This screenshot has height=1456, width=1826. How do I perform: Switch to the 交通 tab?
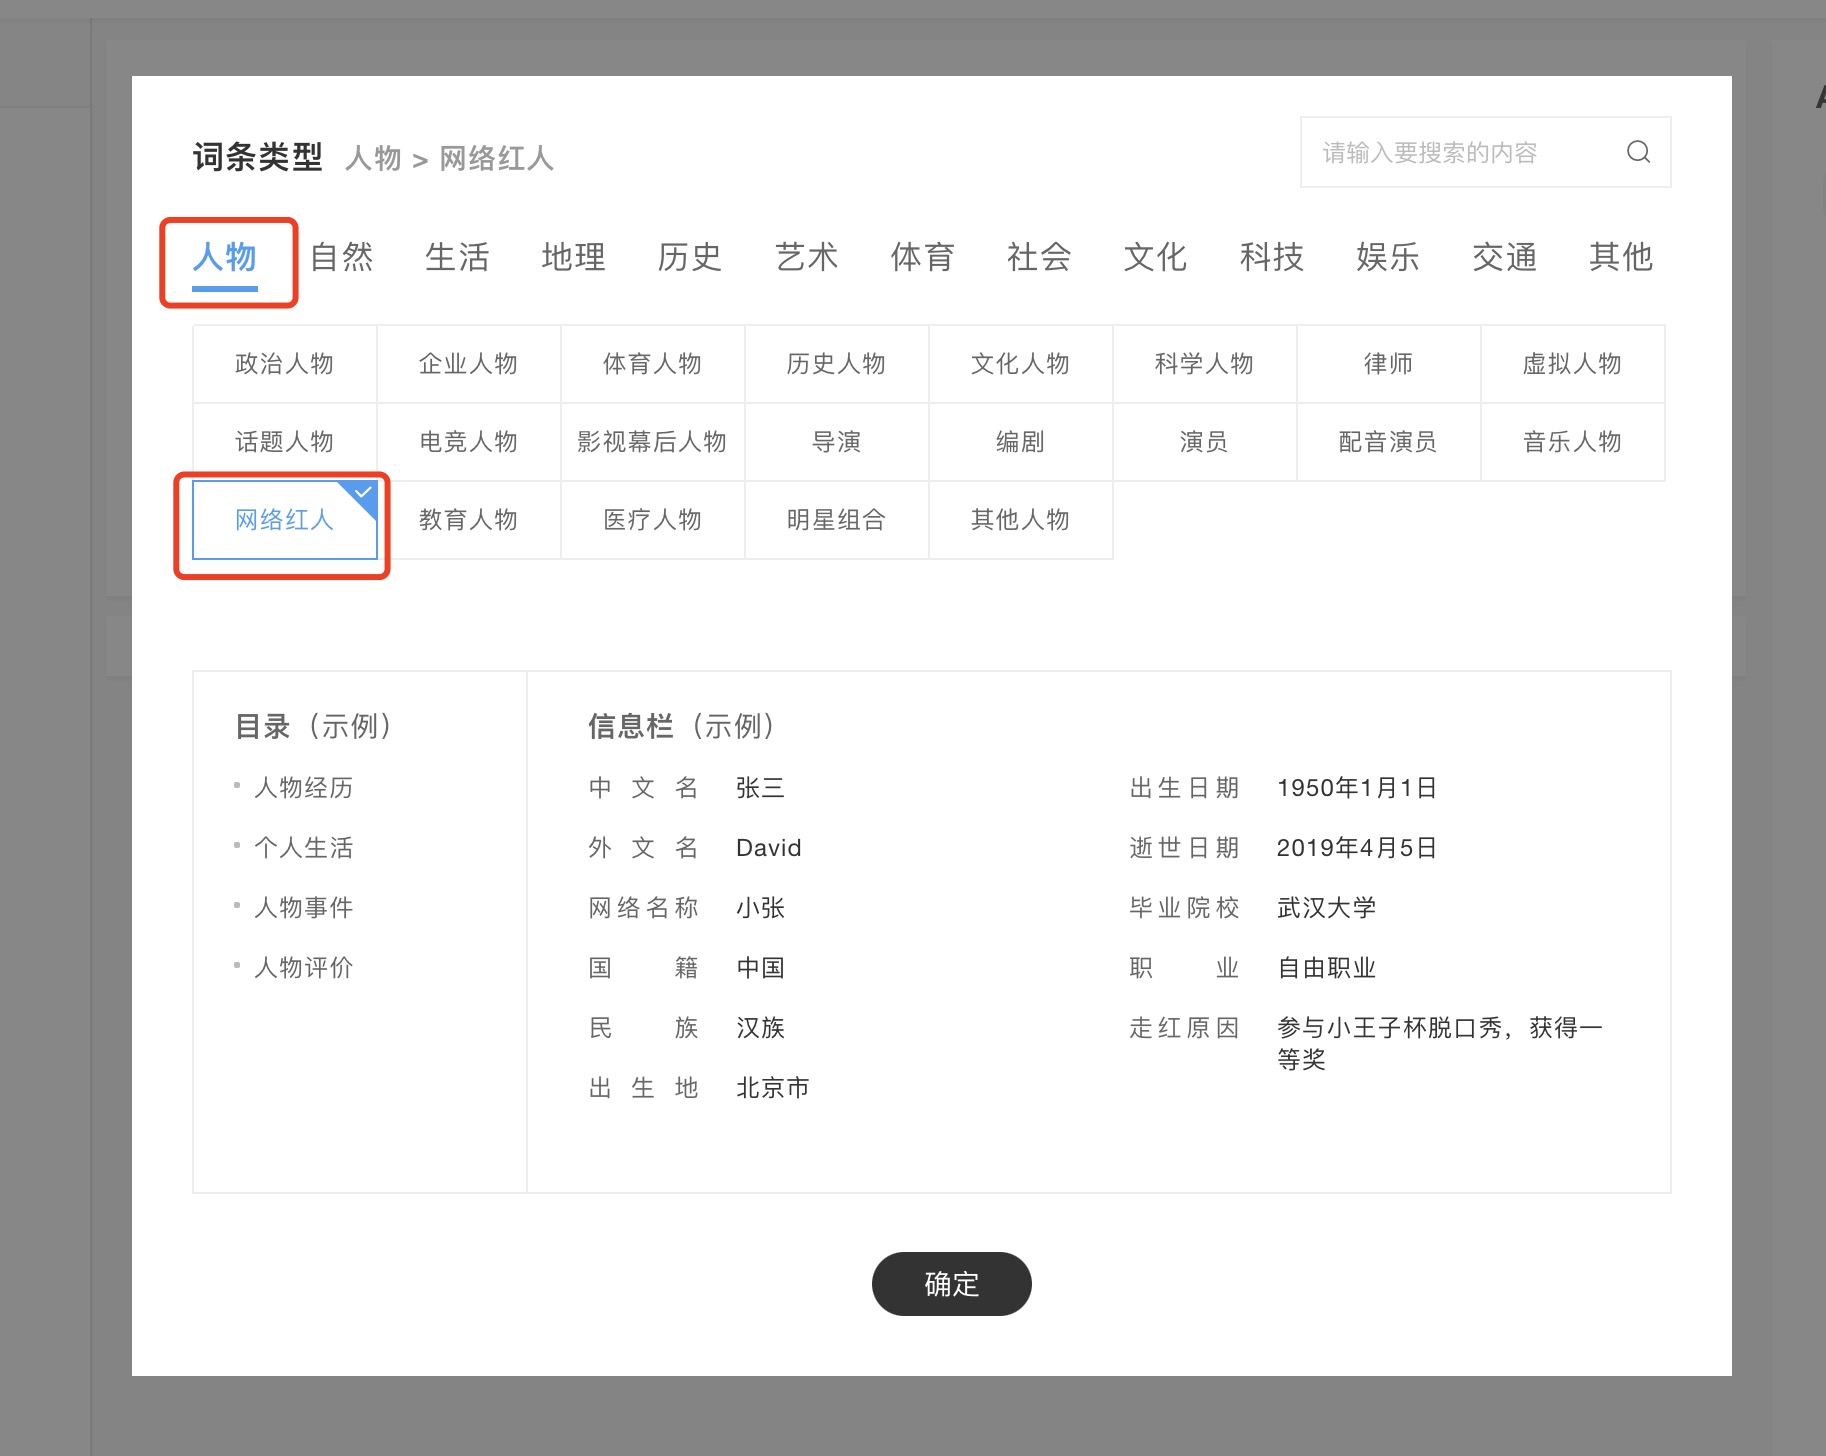point(1504,258)
